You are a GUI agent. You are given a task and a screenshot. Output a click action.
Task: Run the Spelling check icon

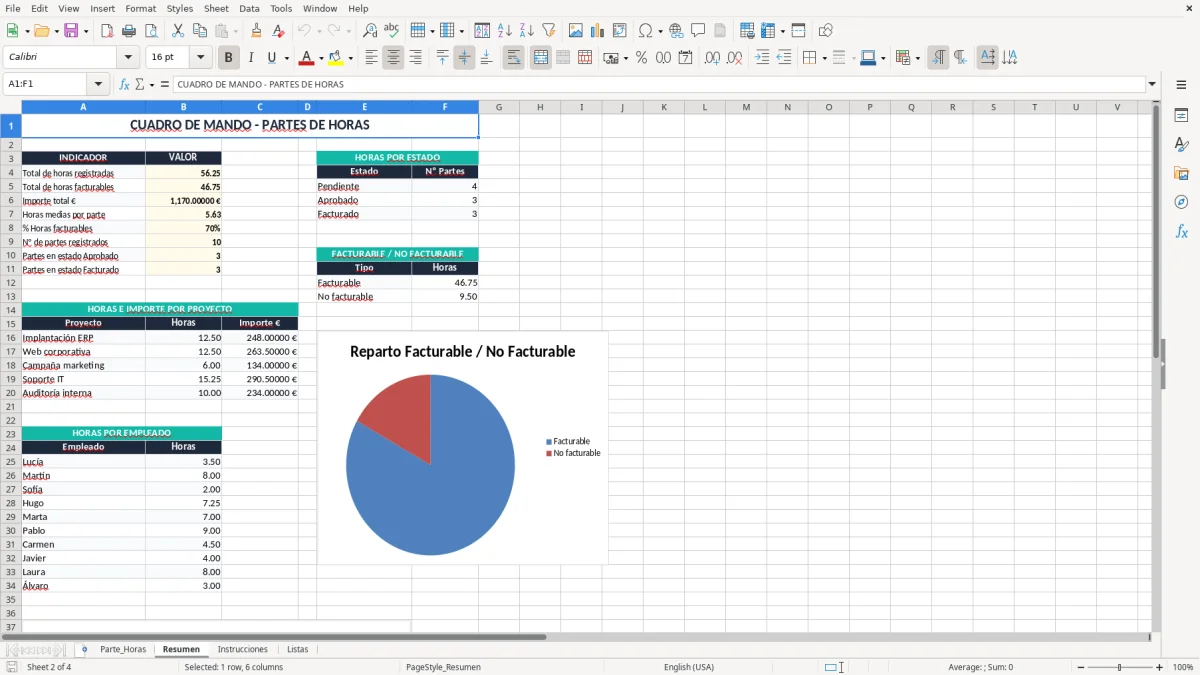[x=392, y=31]
